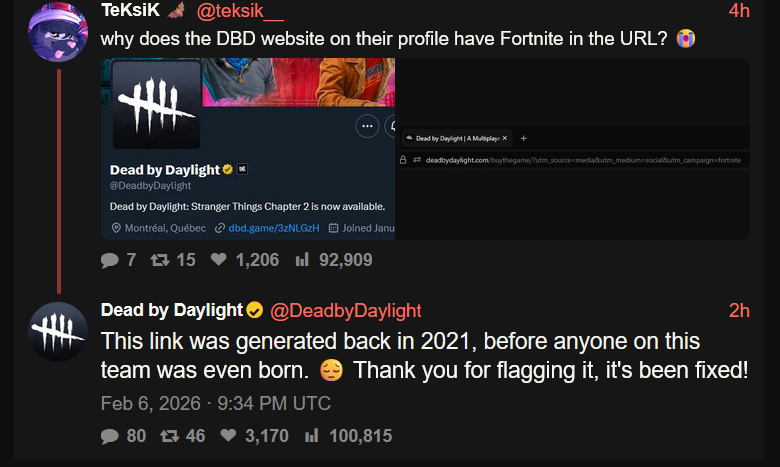Open the @teksik__ handle link
This screenshot has height=467, width=780.
[x=240, y=10]
